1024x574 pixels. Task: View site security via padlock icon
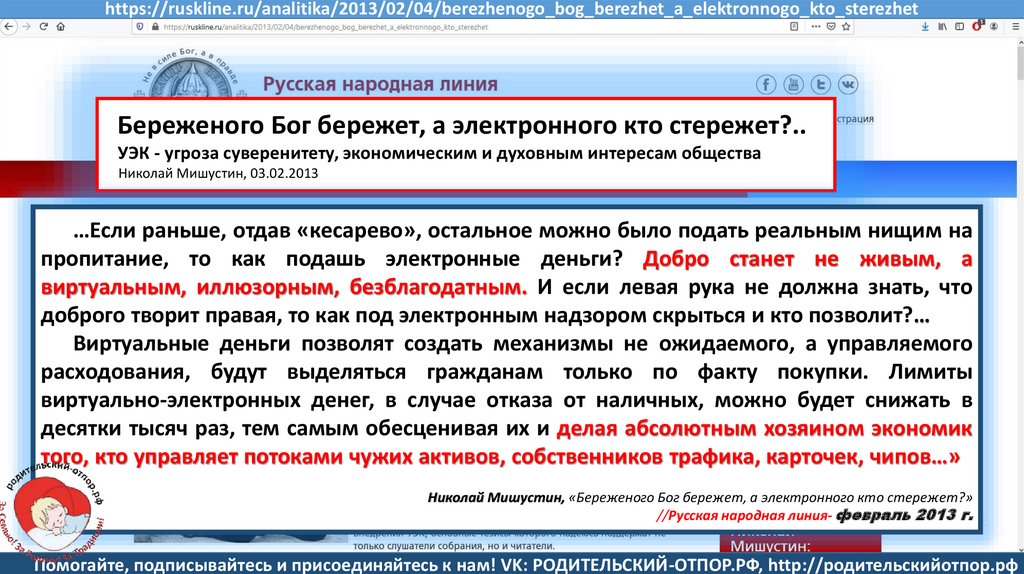pyautogui.click(x=155, y=27)
